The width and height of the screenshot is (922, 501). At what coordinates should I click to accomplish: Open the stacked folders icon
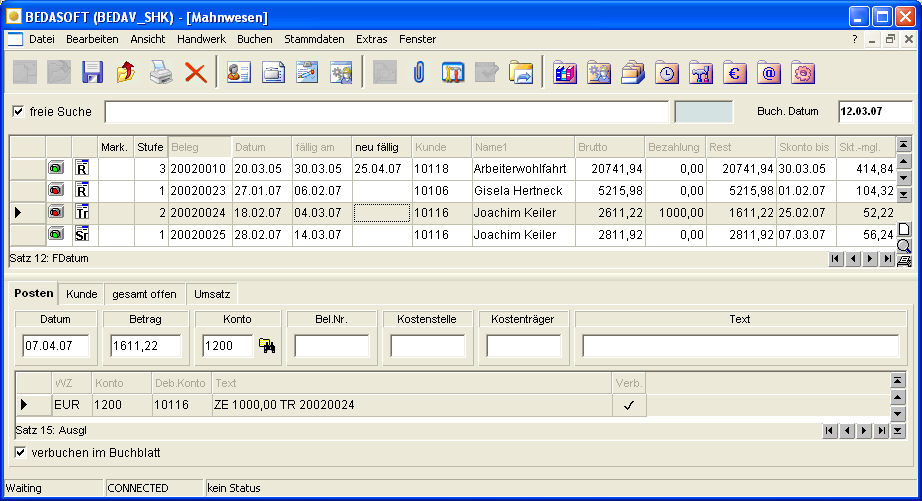tap(633, 73)
